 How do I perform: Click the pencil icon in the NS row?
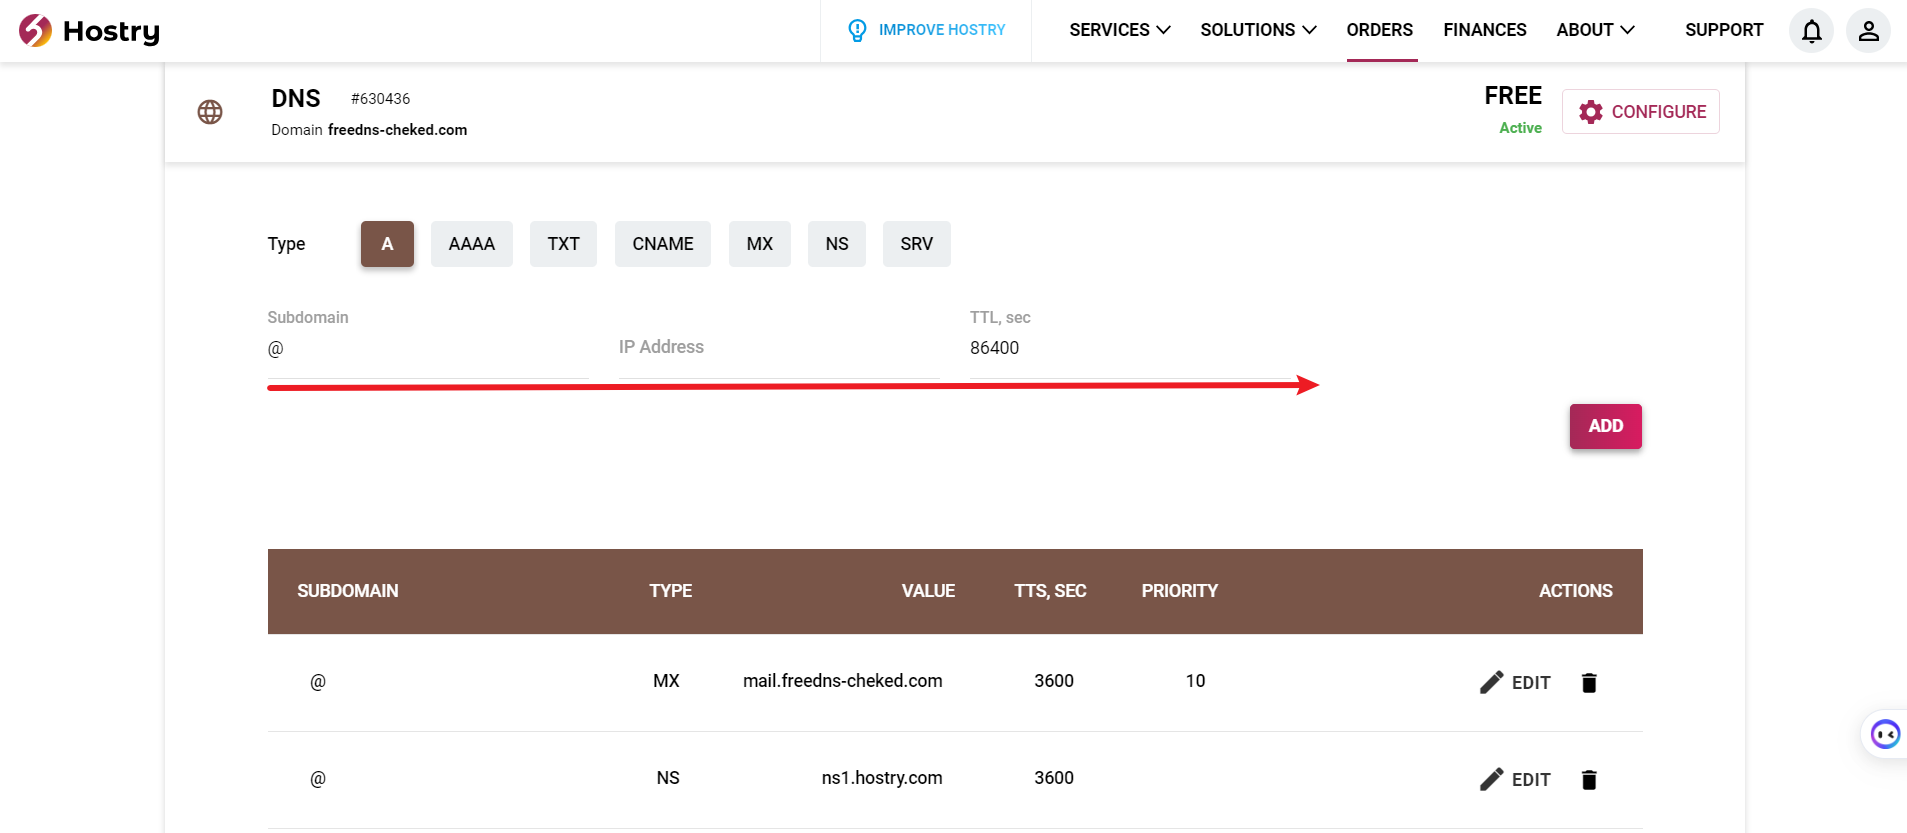[1491, 779]
